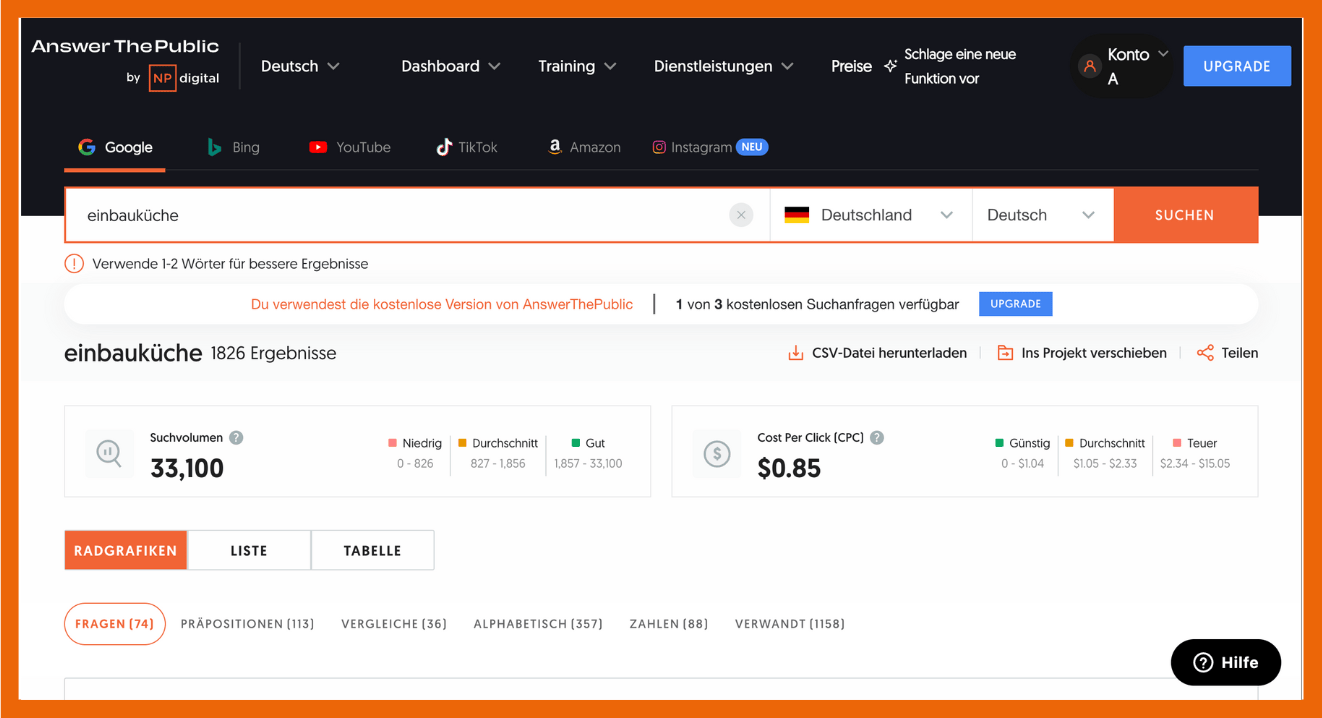Expand the Deutsch search language dropdown

(1041, 215)
